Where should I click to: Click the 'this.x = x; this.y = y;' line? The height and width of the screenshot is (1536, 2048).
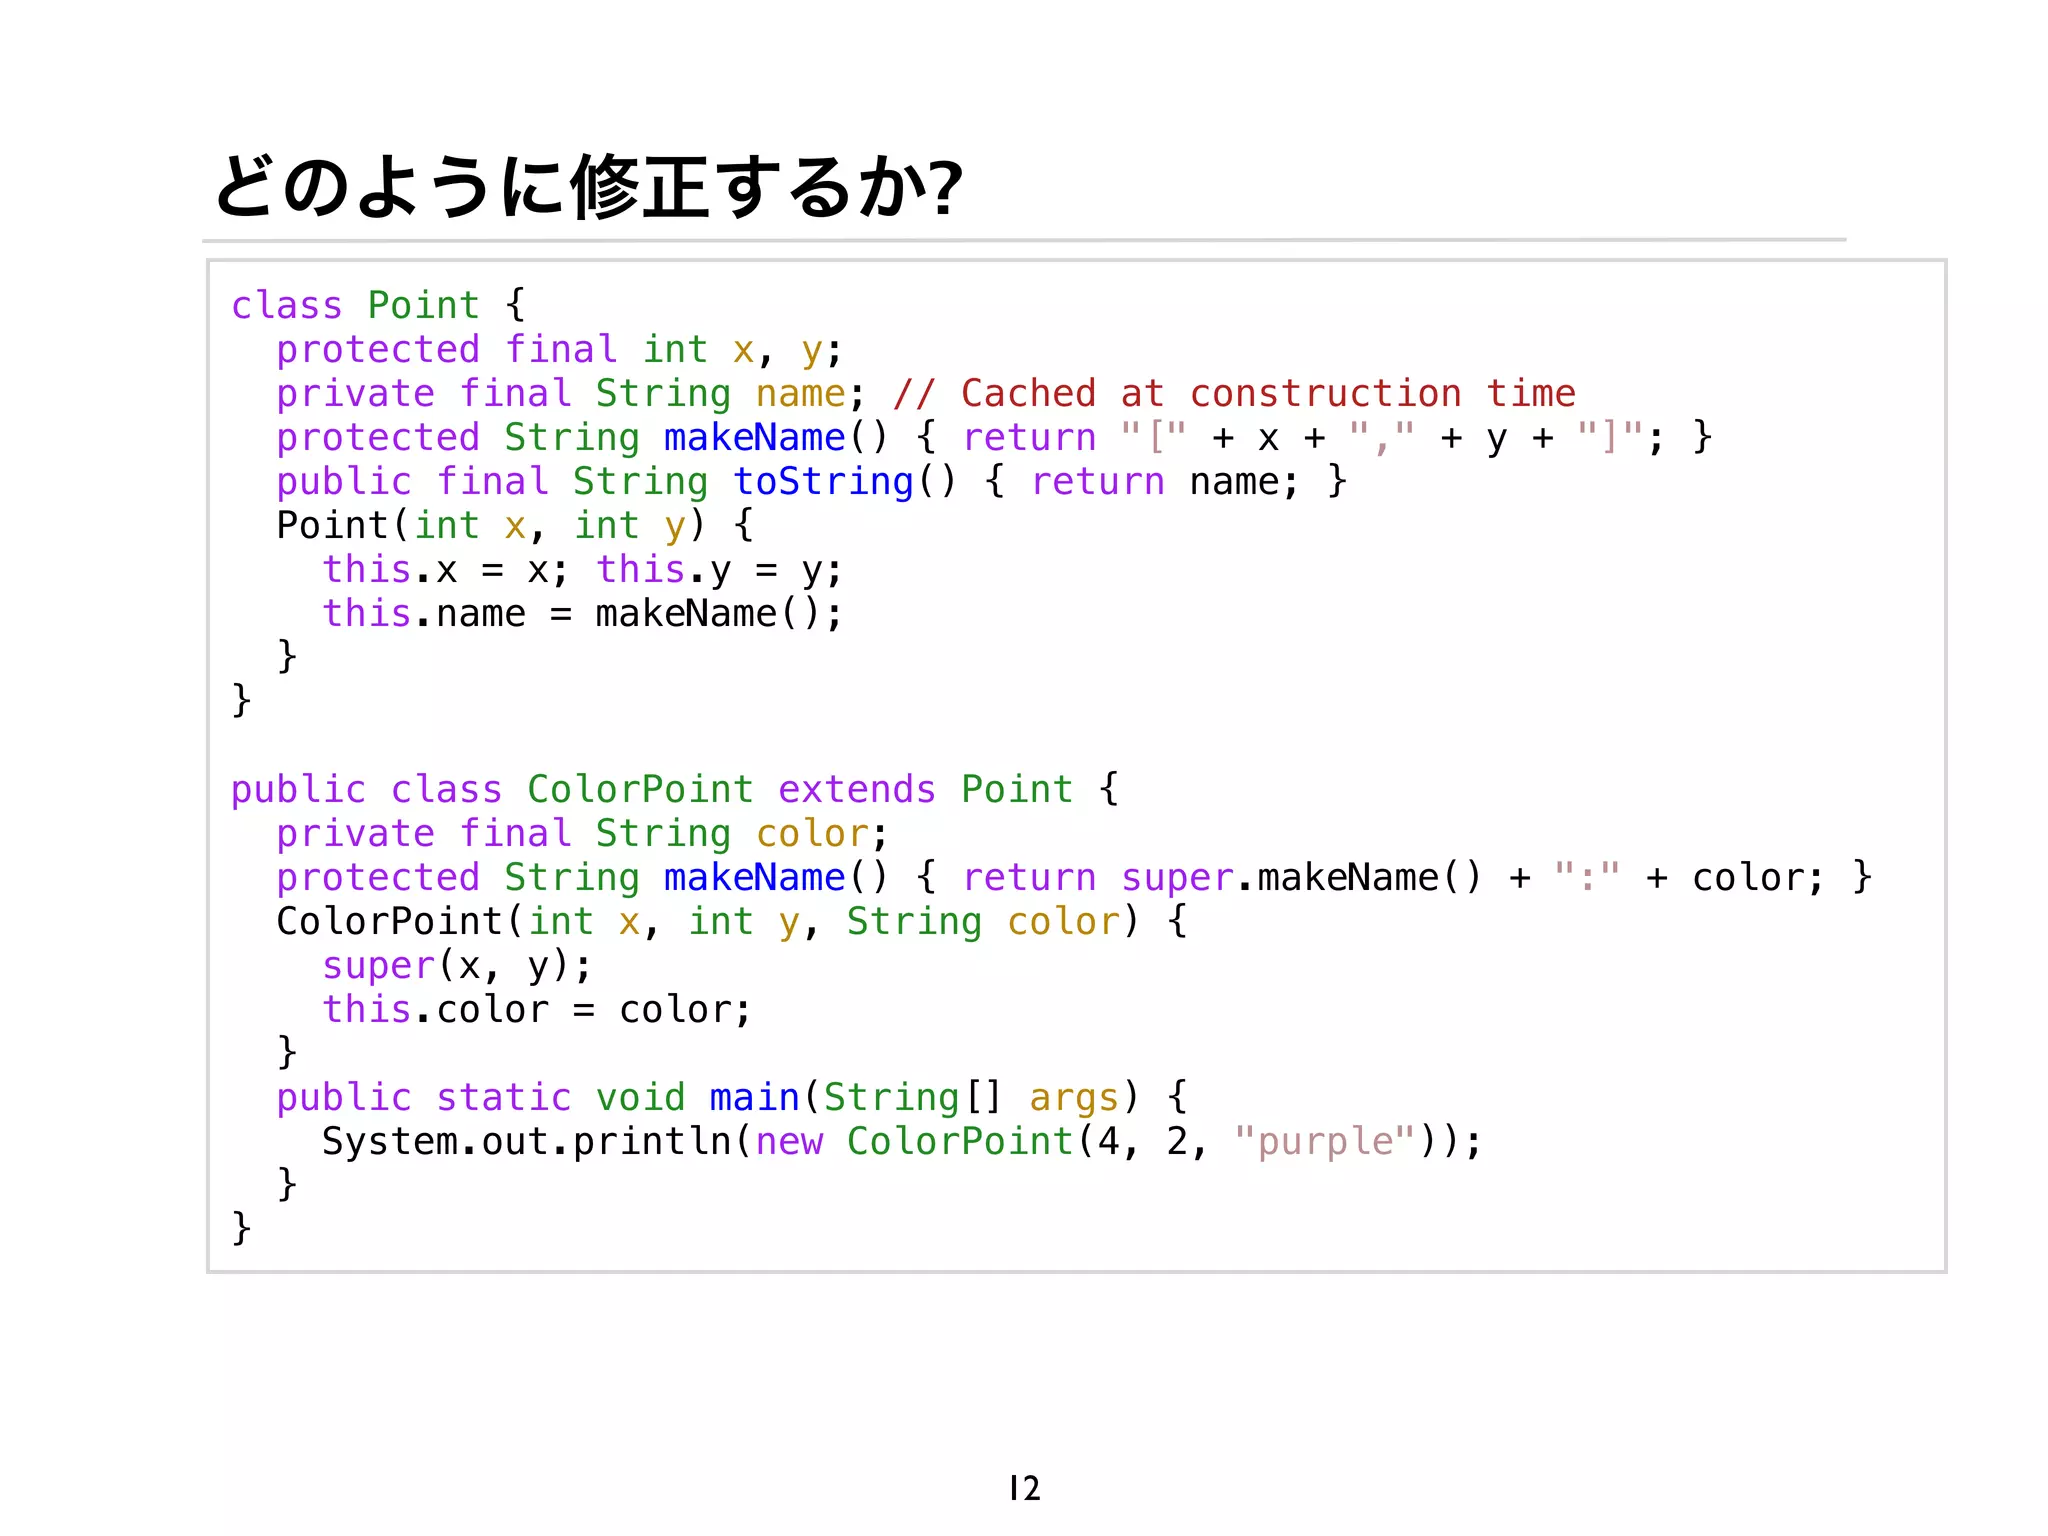[583, 570]
